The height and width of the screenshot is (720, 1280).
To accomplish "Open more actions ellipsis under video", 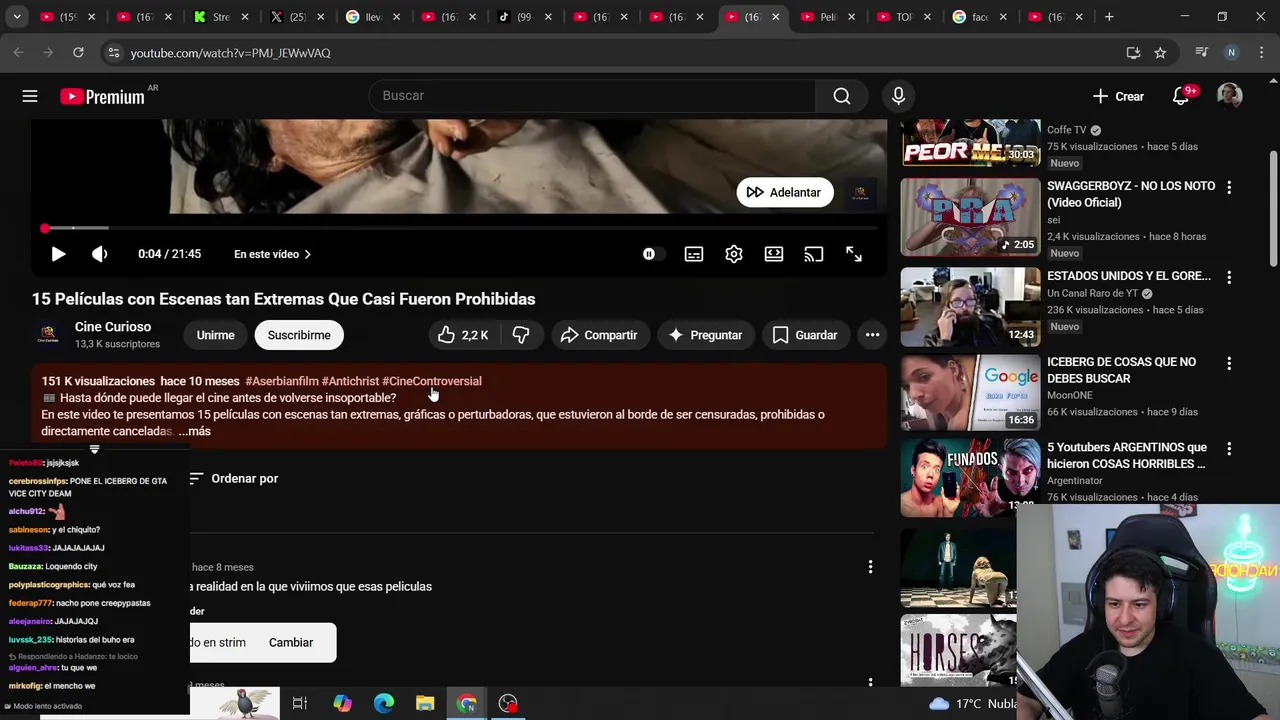I will tap(872, 335).
